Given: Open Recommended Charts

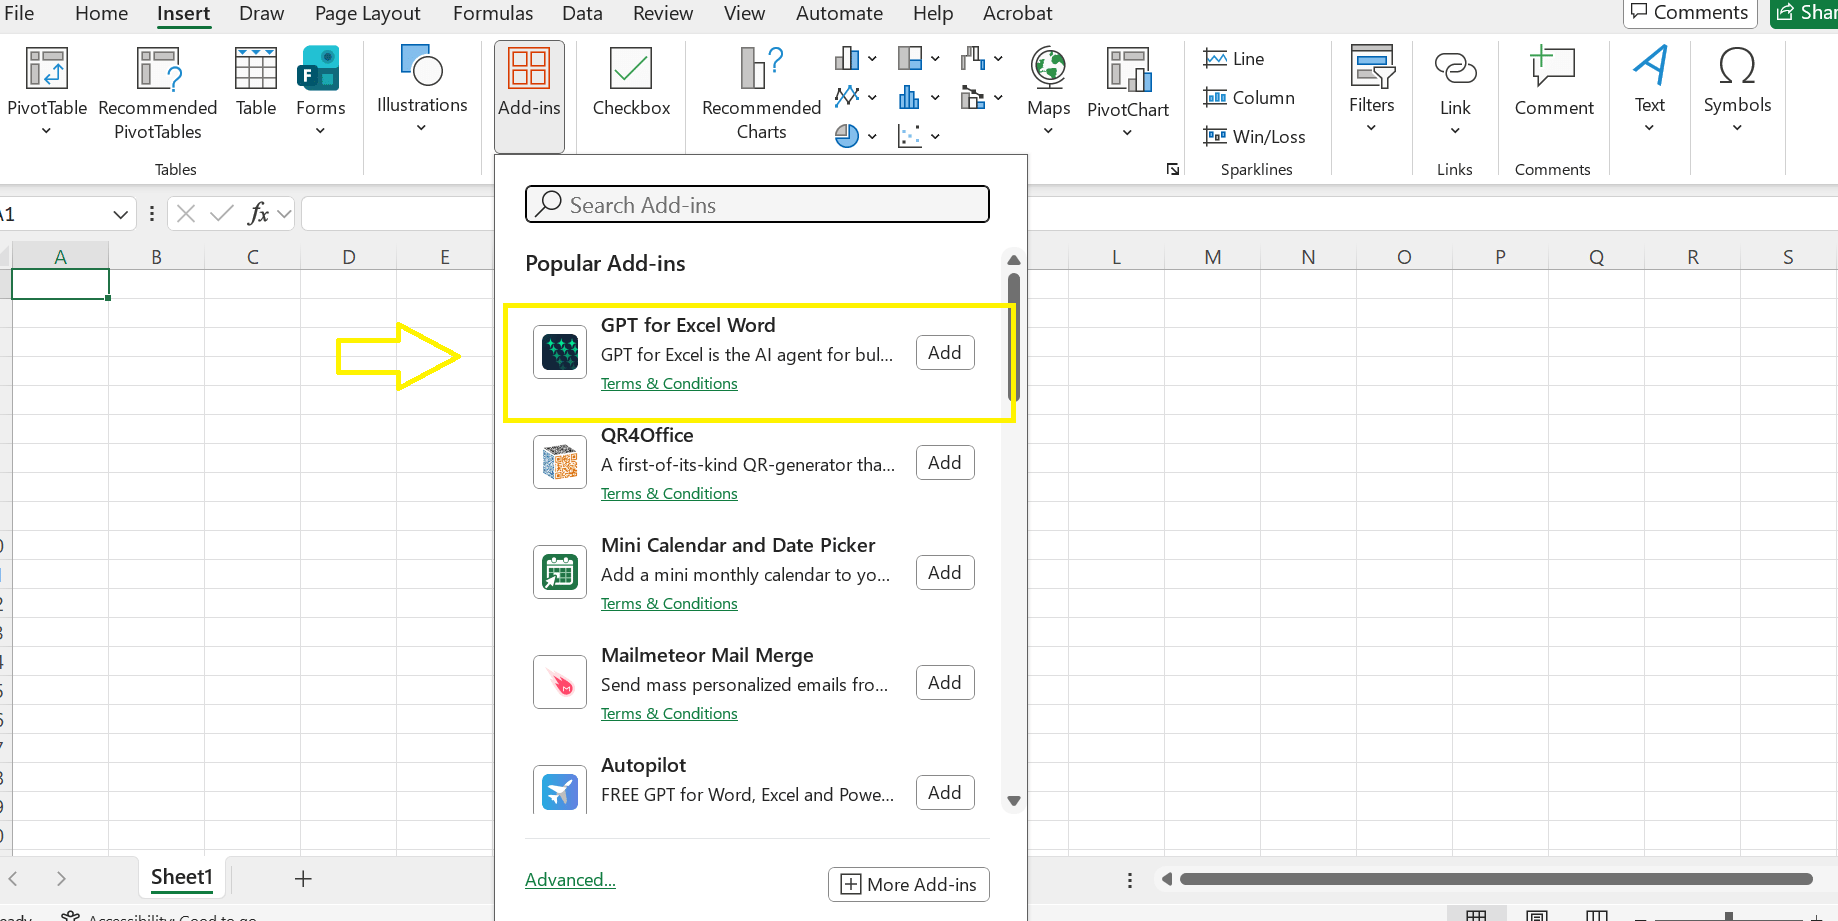Looking at the screenshot, I should 759,95.
